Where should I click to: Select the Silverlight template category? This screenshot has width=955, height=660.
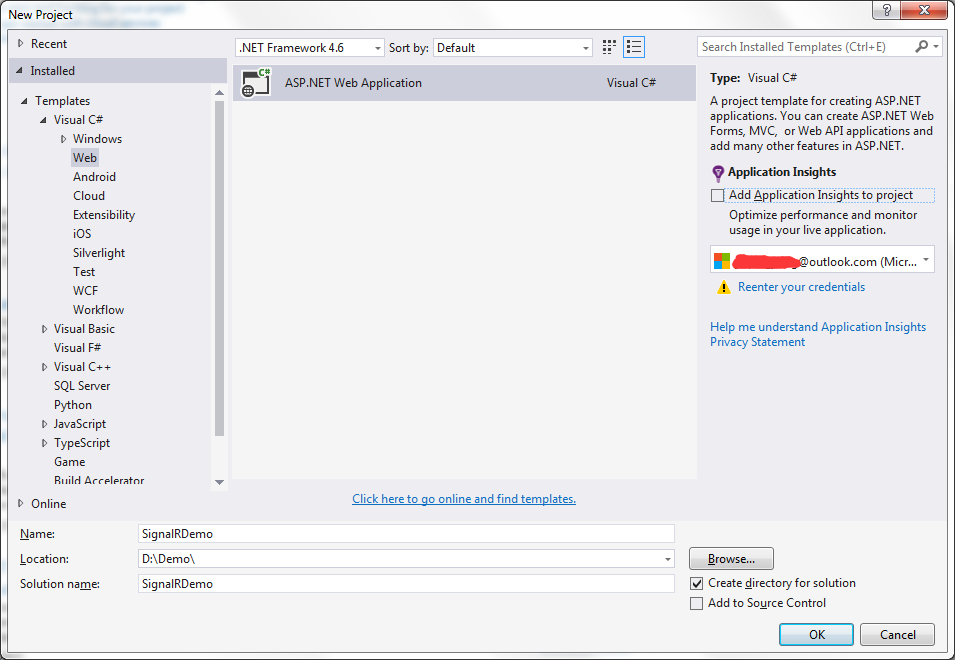pos(99,253)
